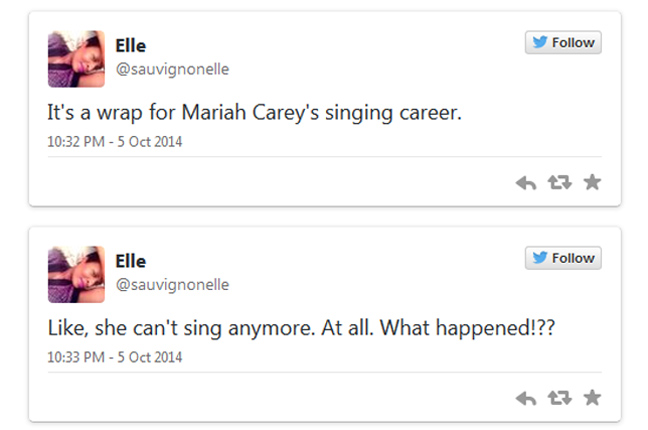This screenshot has height=430, width=648.
Task: Open @sauvignonelle handle in the first tweet
Action: [x=173, y=69]
